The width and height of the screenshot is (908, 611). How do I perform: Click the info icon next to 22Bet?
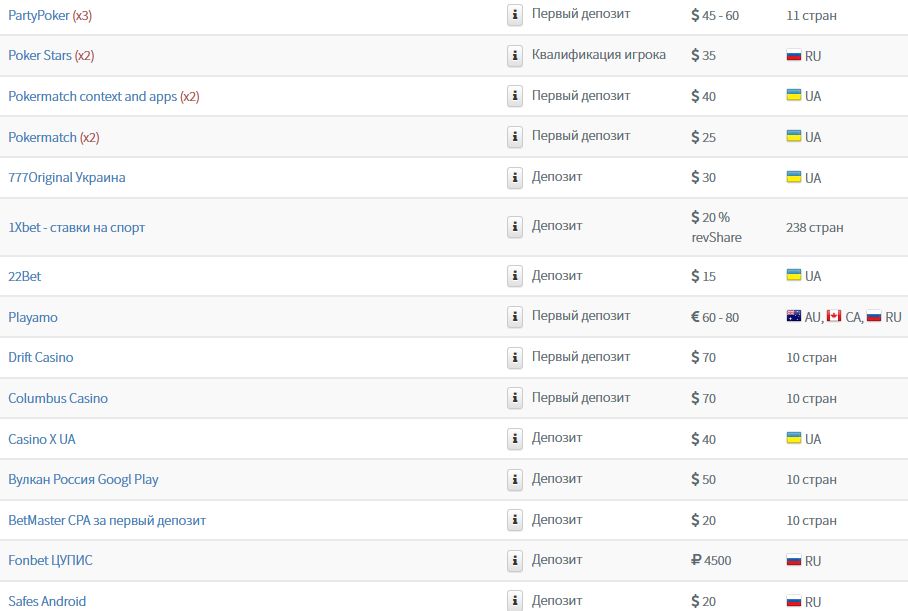515,276
